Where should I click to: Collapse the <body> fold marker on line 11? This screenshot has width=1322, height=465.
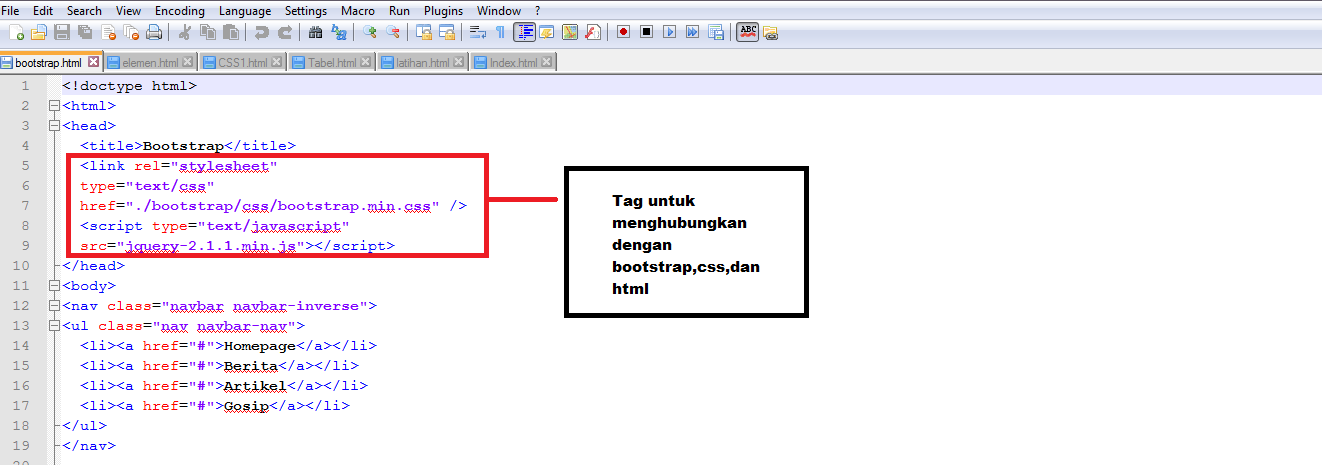[x=53, y=286]
